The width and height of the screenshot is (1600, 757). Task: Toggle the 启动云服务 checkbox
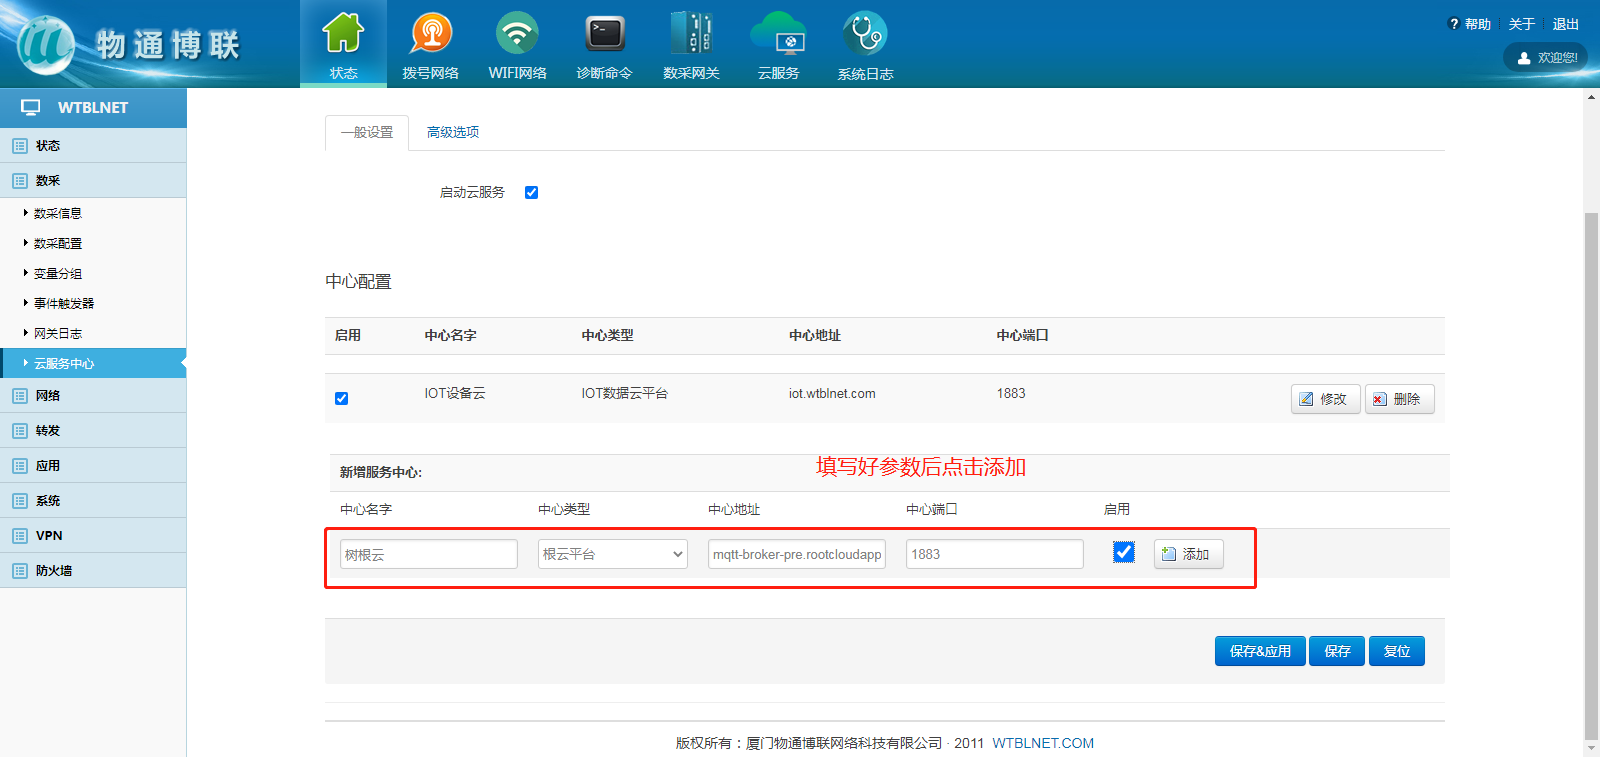(531, 193)
